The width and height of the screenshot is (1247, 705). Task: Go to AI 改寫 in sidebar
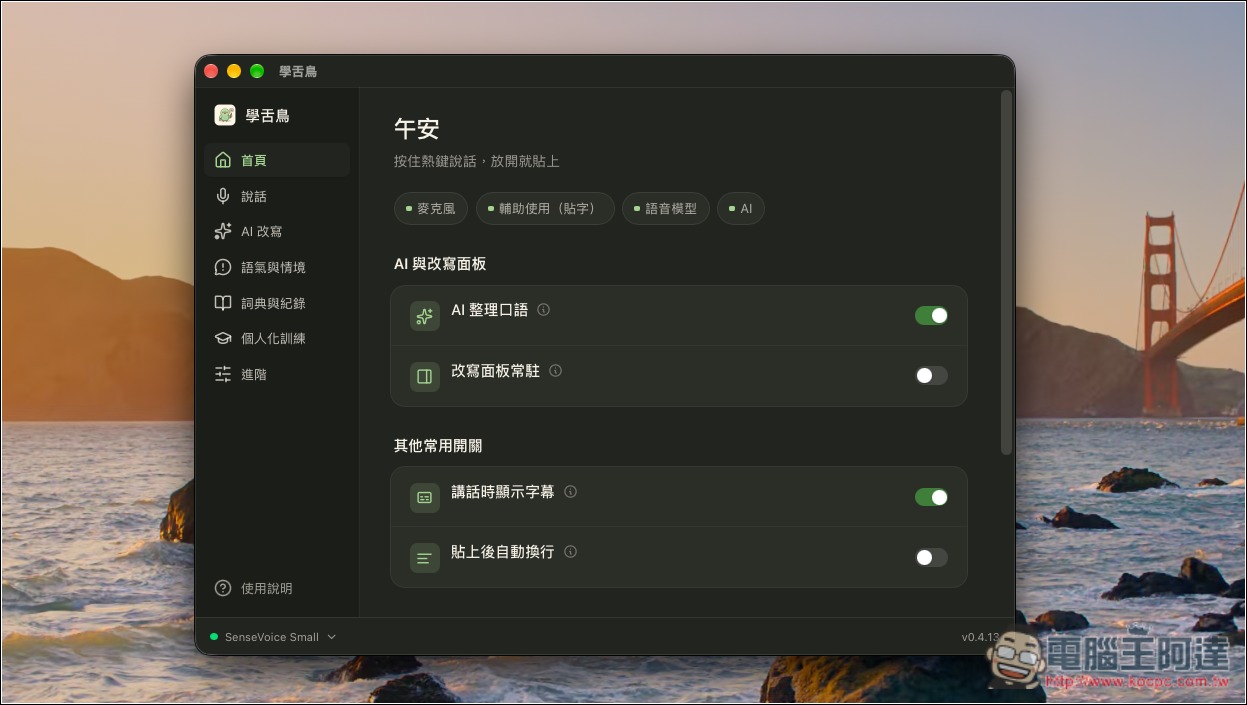click(x=277, y=231)
